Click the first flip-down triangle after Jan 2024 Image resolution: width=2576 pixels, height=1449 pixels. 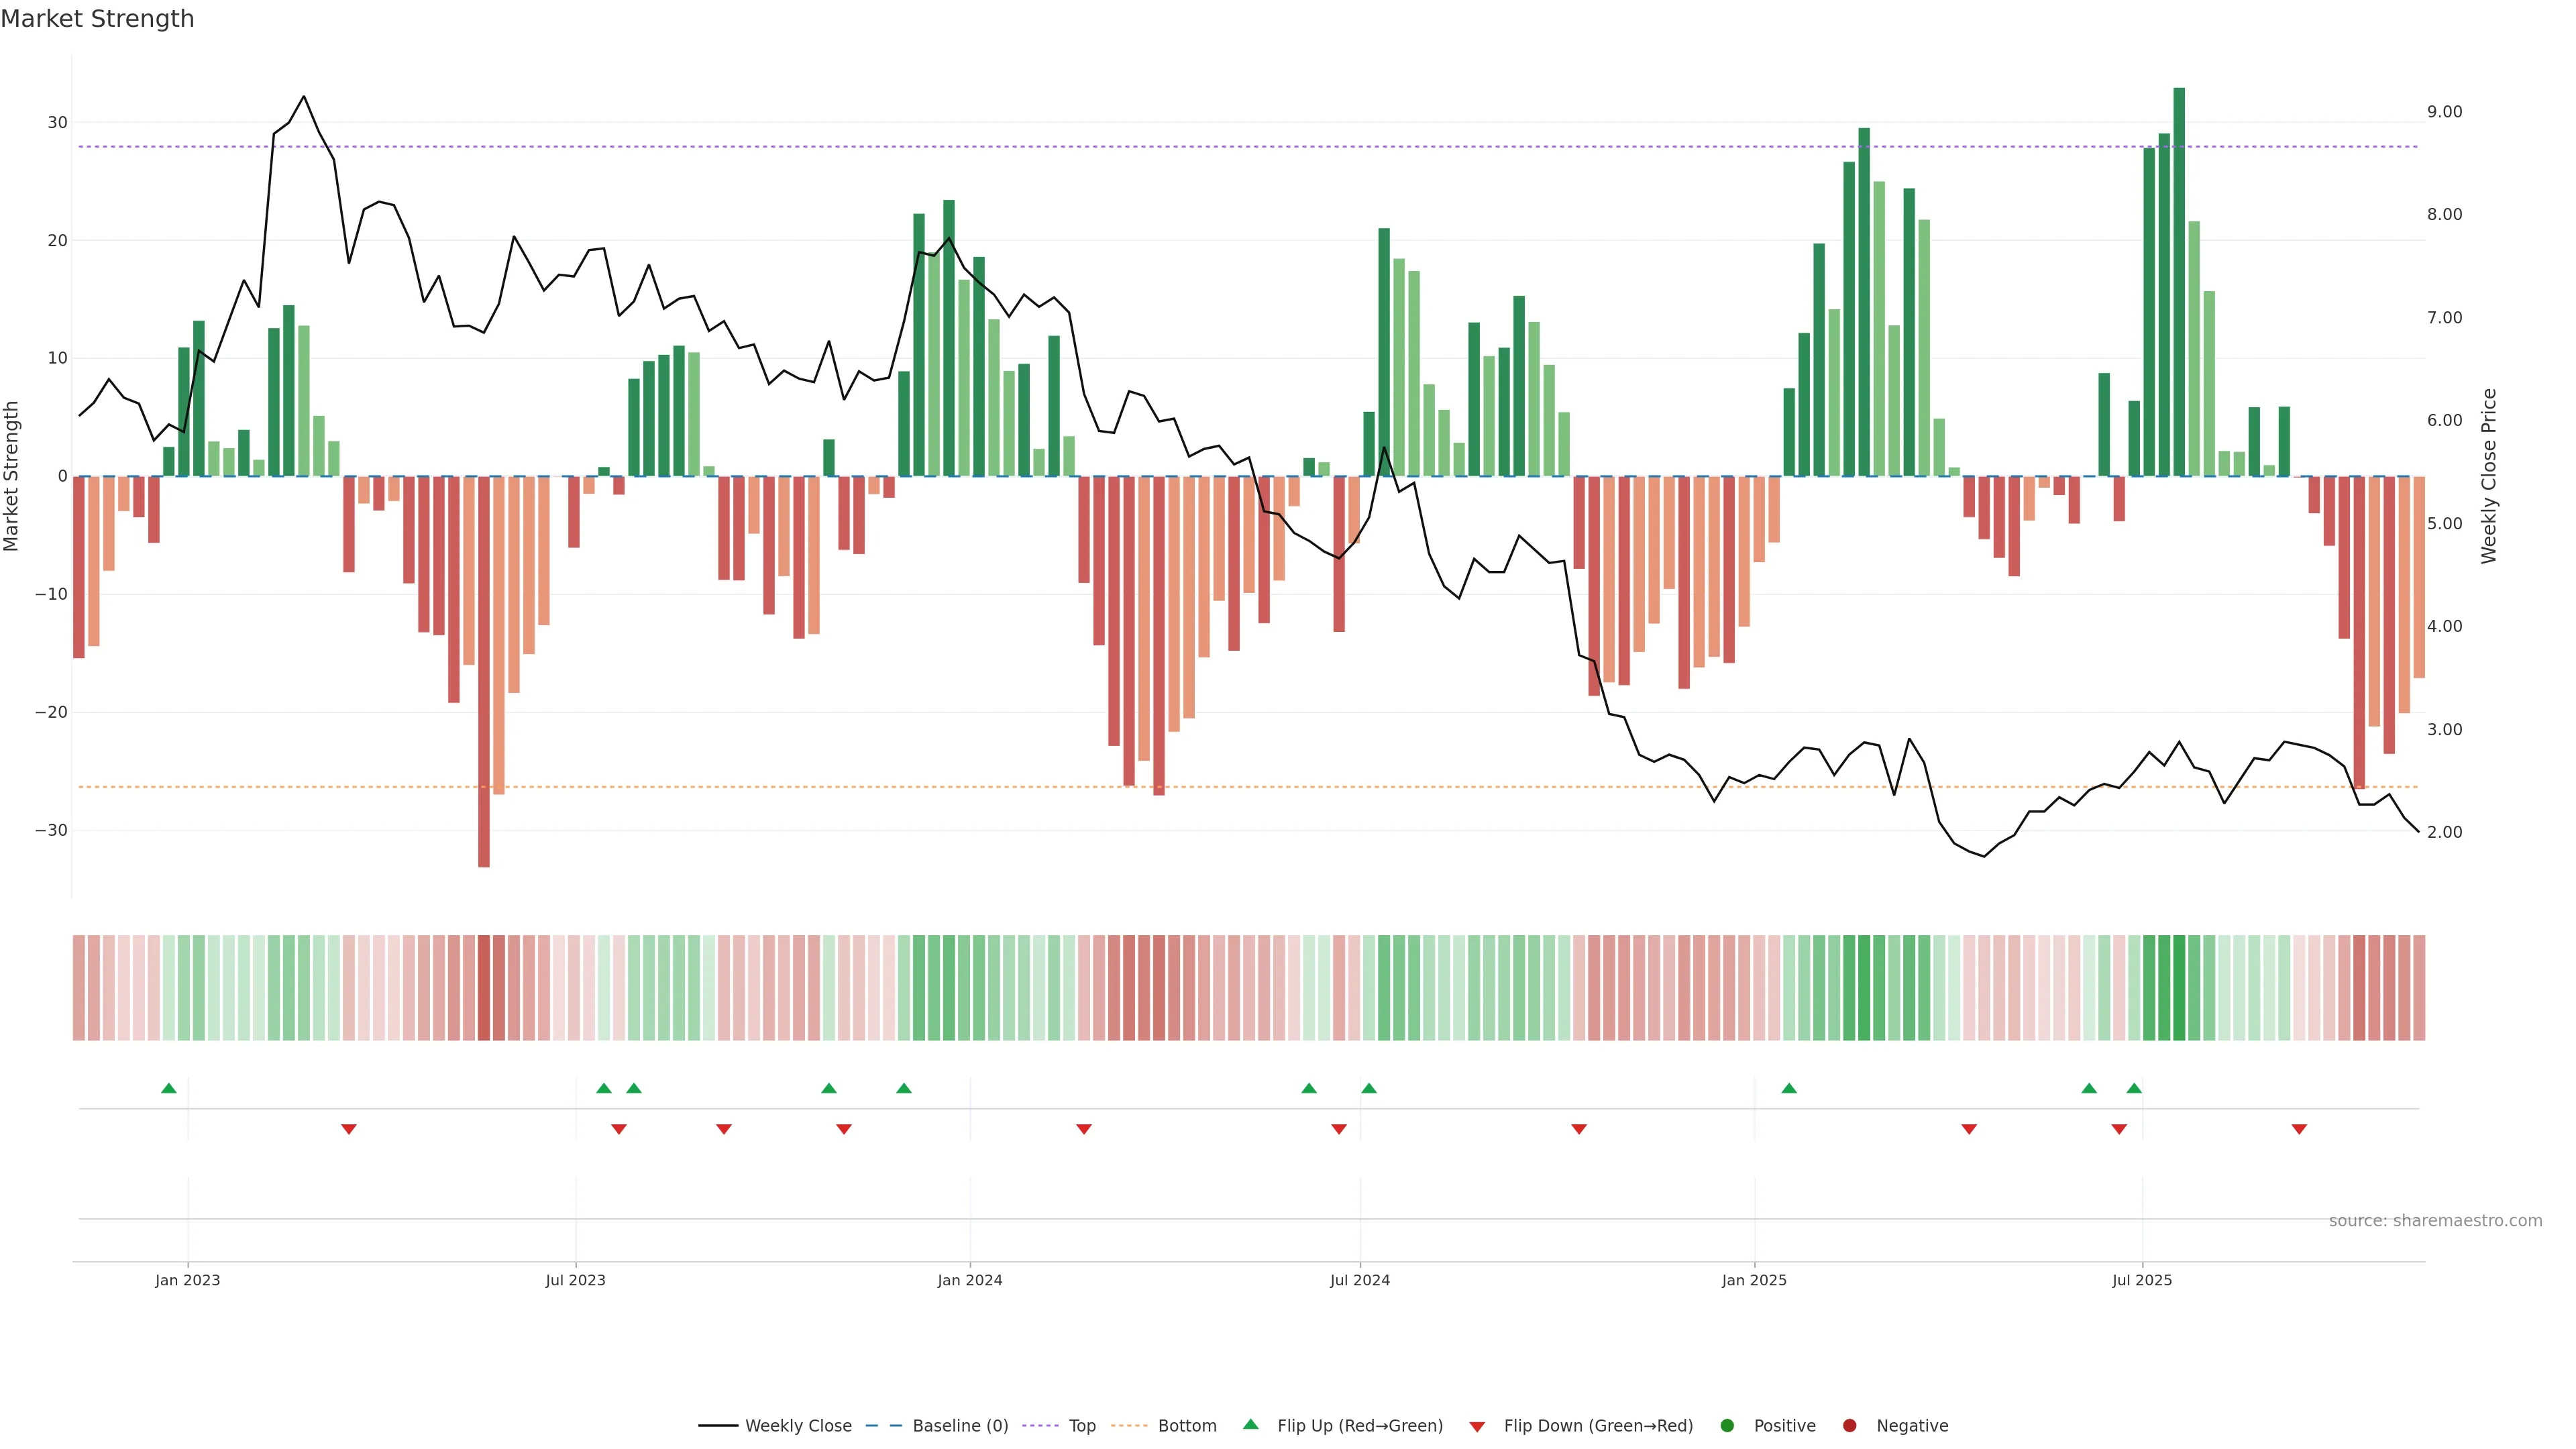1084,1129
